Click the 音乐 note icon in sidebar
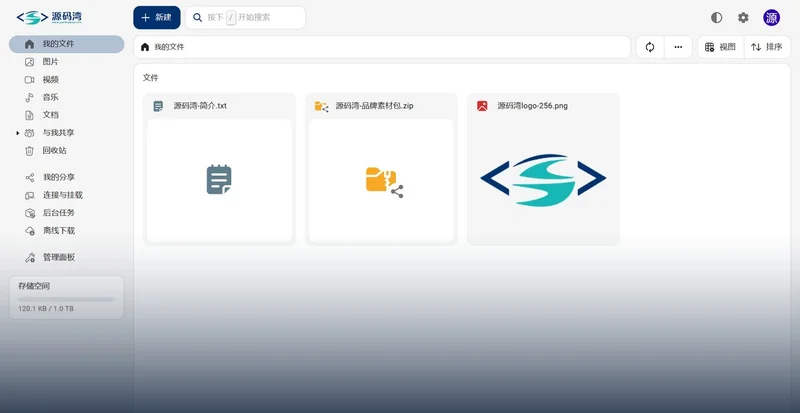800x413 pixels. tap(30, 97)
